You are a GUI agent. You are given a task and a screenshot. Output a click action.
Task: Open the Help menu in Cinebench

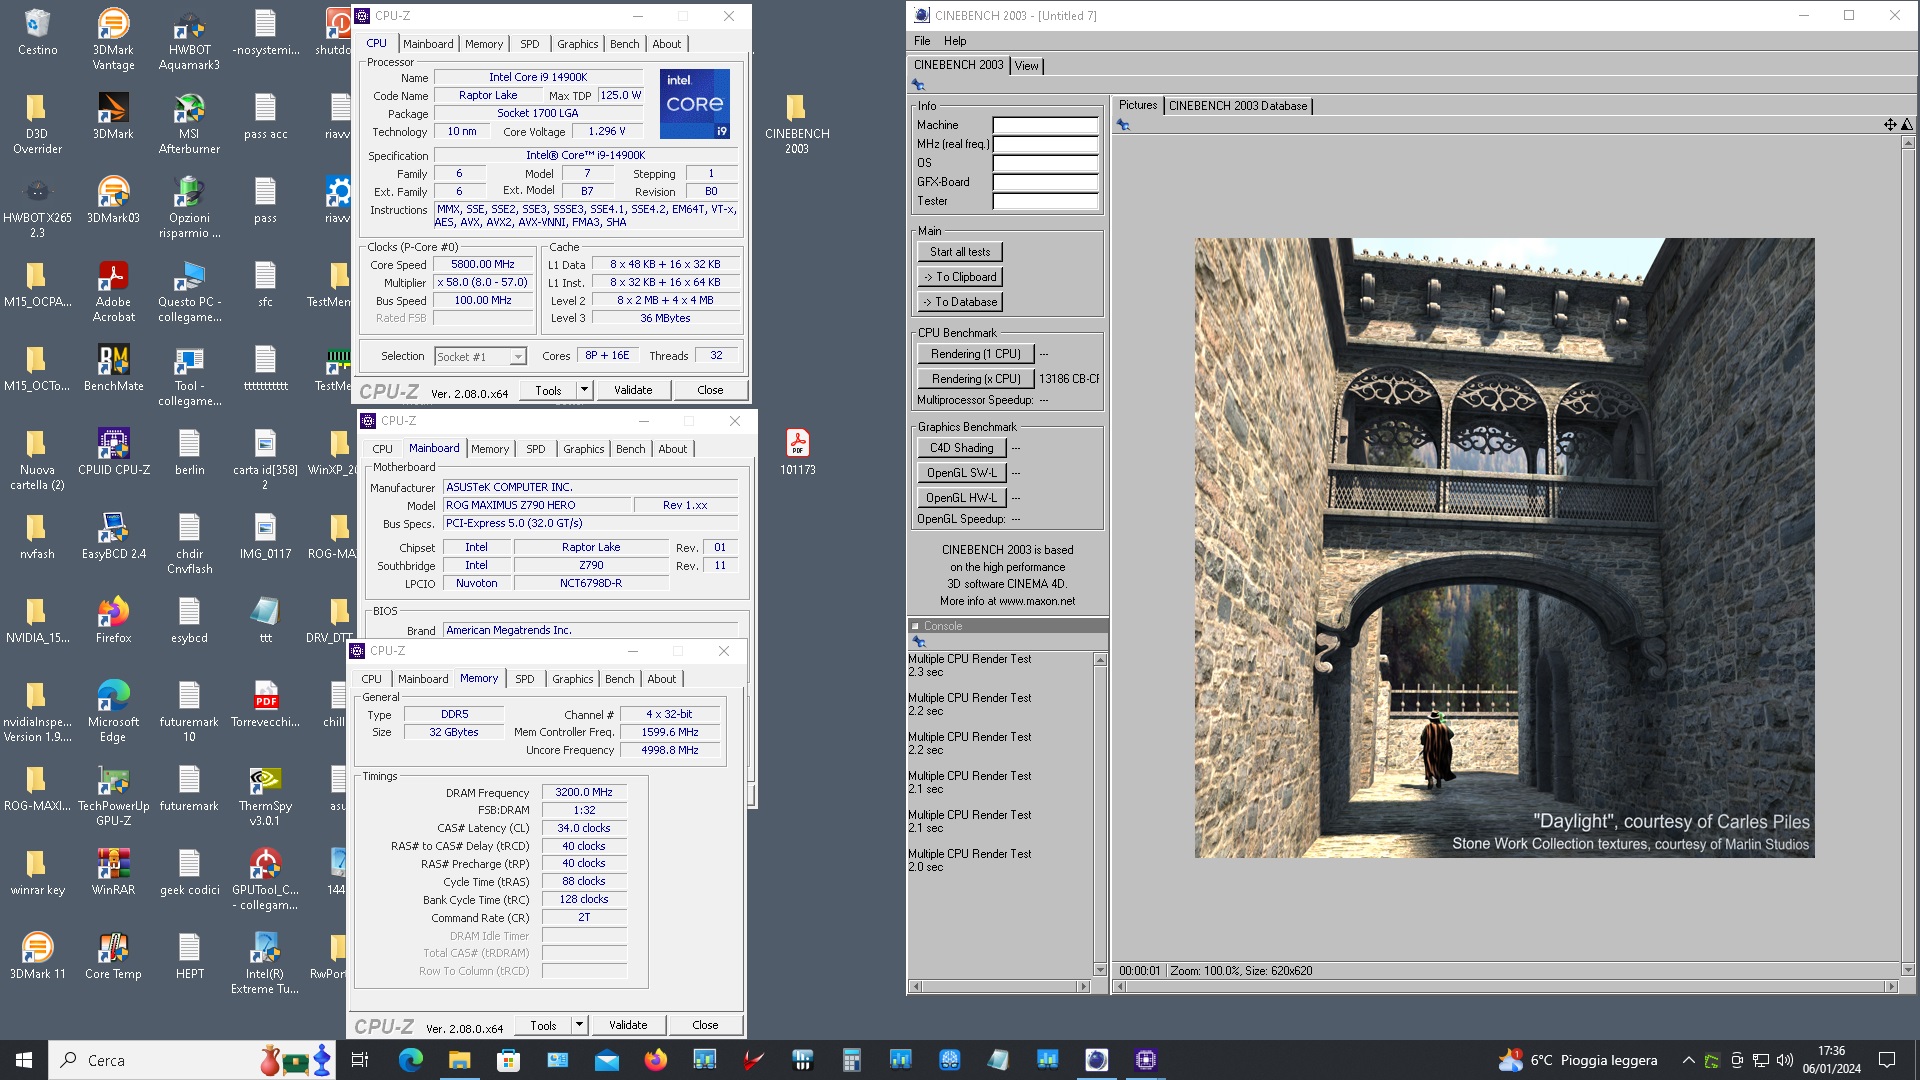(x=955, y=41)
